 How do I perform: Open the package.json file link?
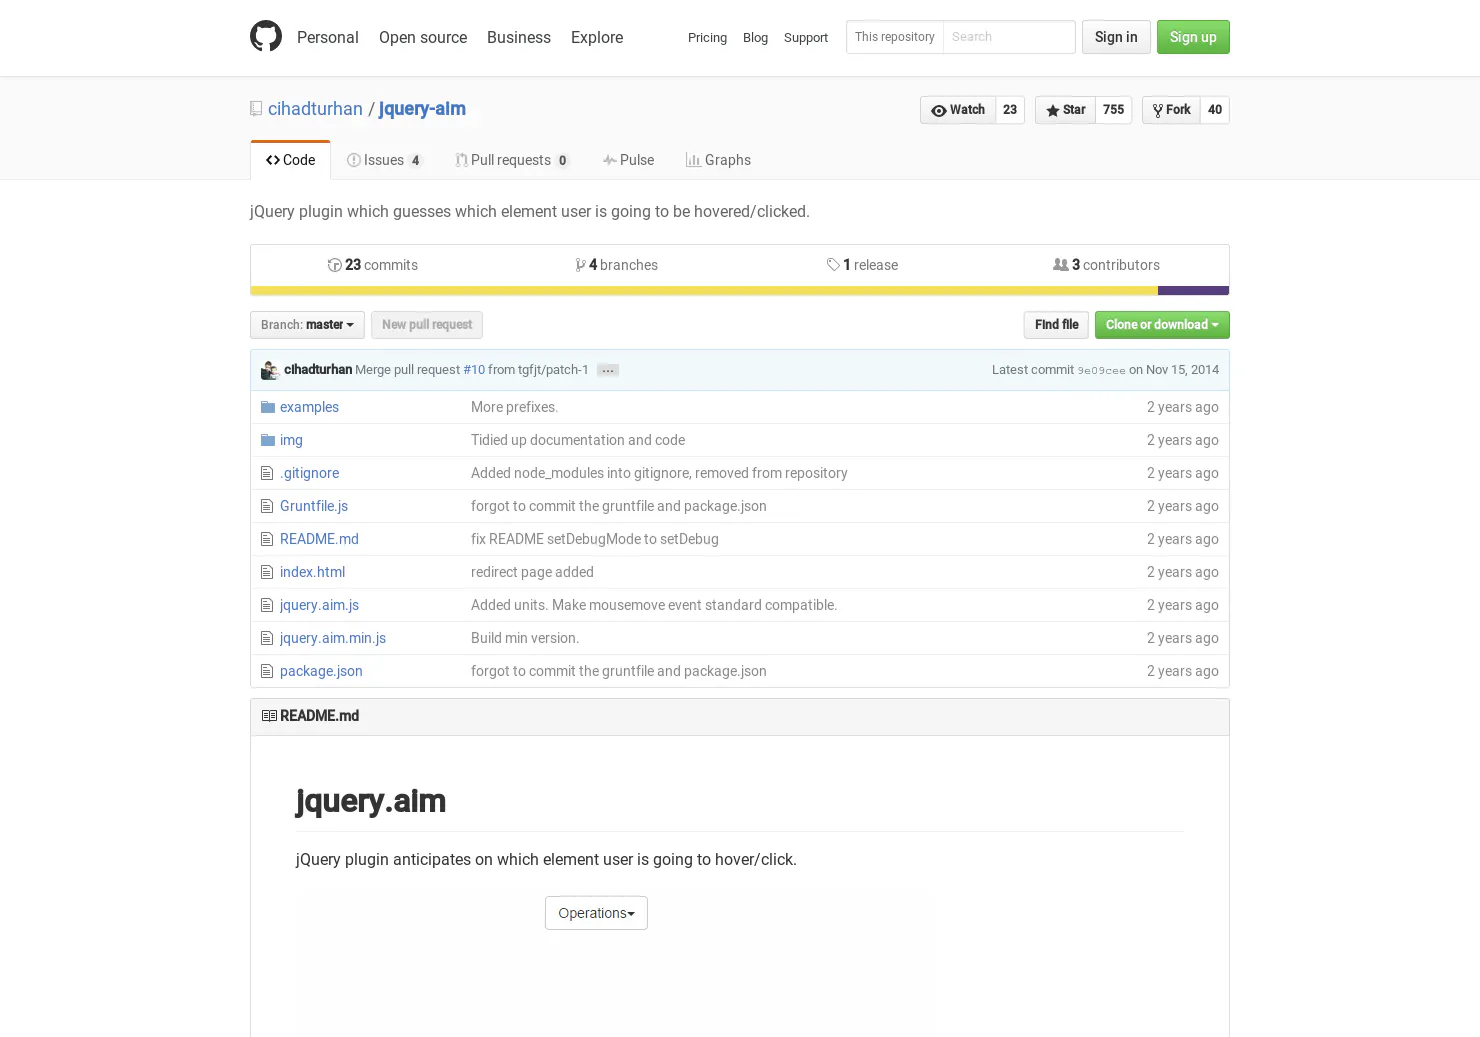coord(321,671)
